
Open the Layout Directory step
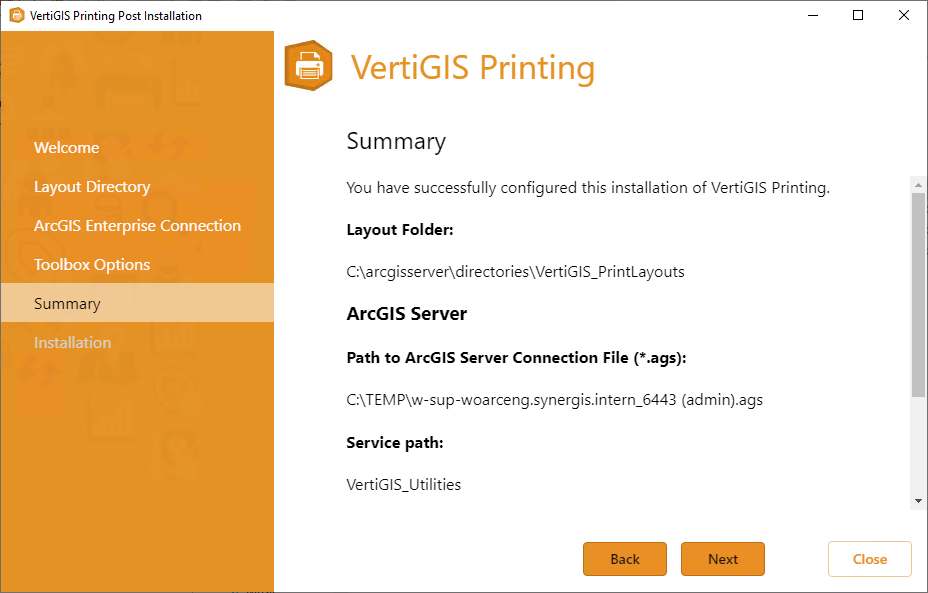click(92, 186)
